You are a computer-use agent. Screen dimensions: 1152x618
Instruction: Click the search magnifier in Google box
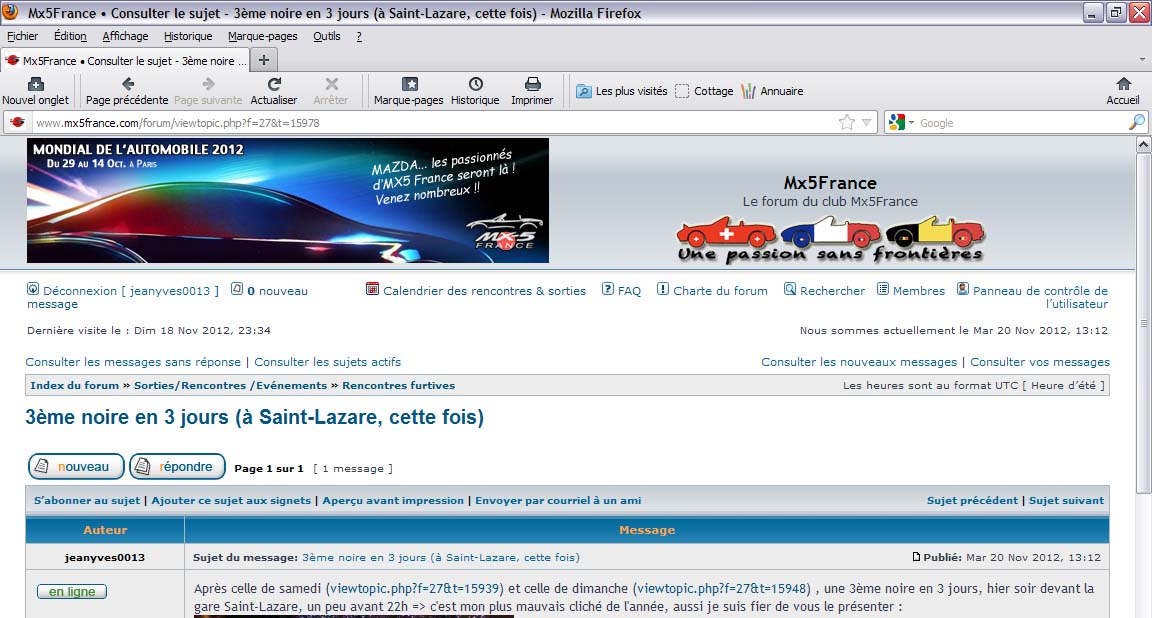pos(1136,123)
